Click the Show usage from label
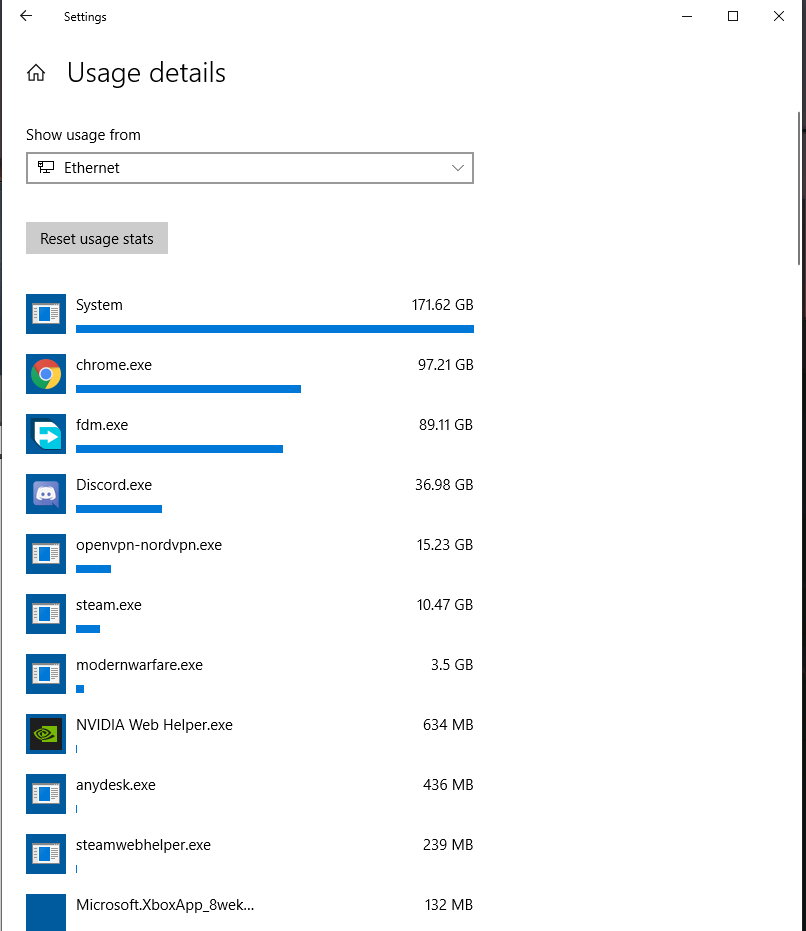The height and width of the screenshot is (931, 806). point(83,135)
